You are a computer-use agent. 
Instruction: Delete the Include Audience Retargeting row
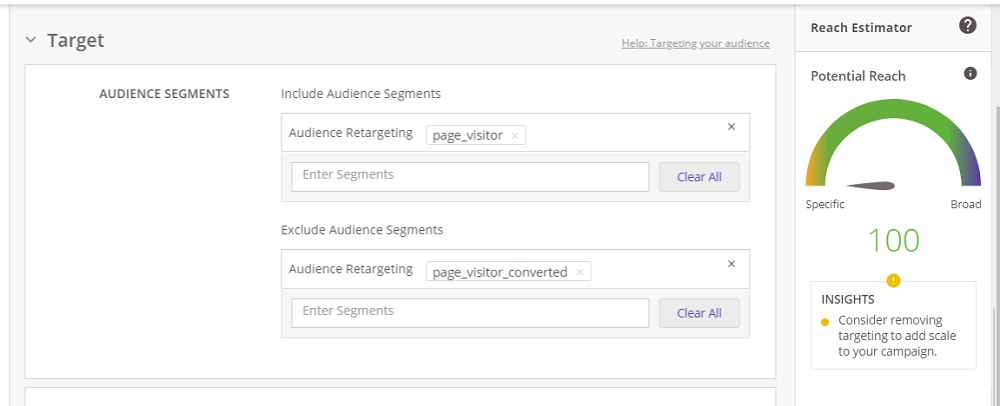[x=731, y=127]
